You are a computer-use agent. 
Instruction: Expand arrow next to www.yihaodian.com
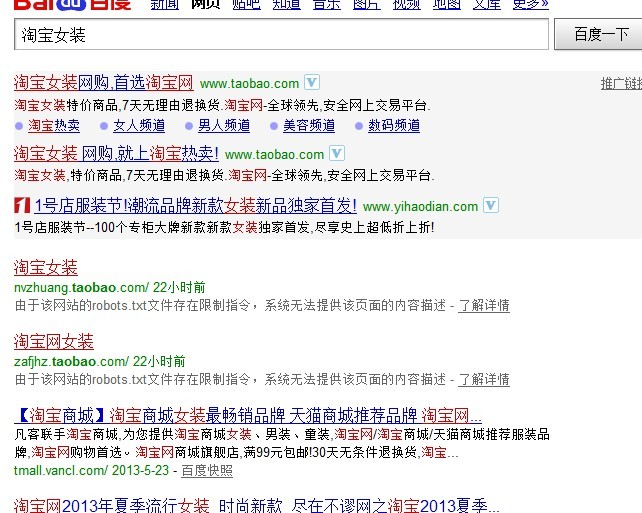pyautogui.click(x=491, y=205)
